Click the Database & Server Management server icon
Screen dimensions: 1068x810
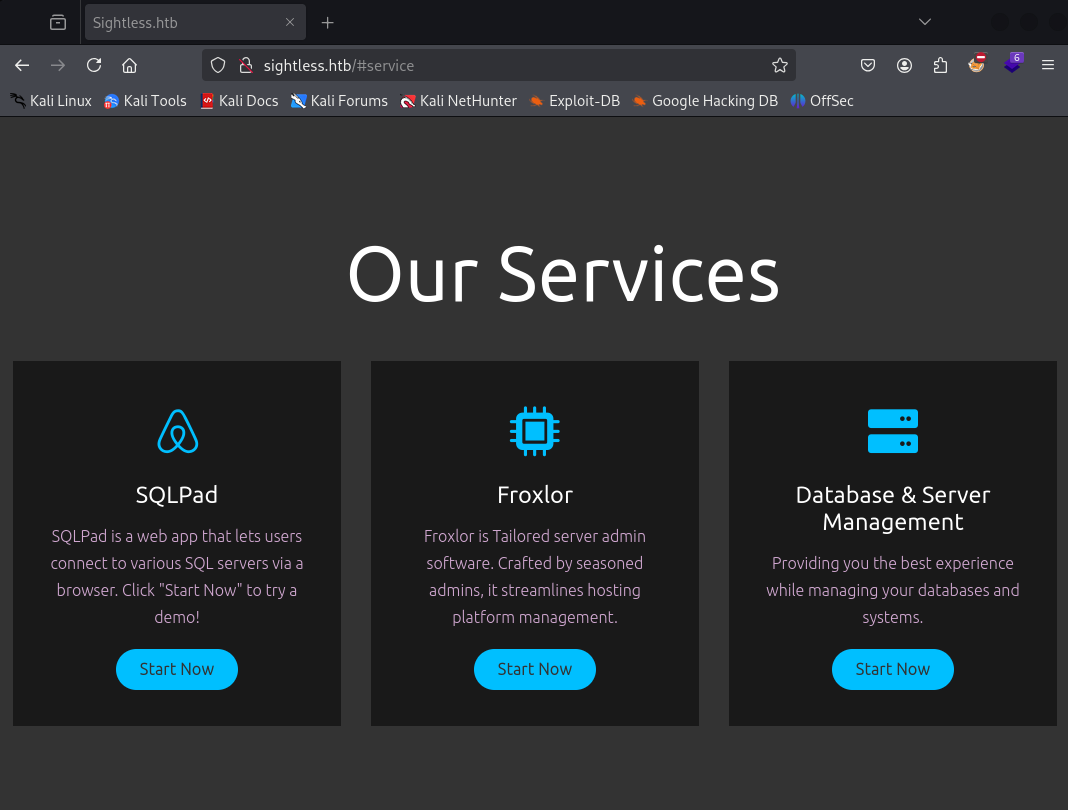(893, 431)
